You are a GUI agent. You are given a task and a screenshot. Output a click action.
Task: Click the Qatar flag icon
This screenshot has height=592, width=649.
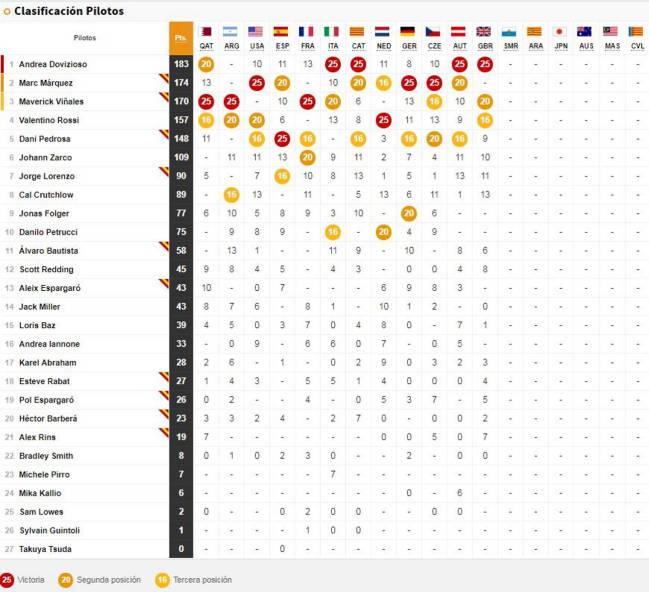tap(206, 32)
